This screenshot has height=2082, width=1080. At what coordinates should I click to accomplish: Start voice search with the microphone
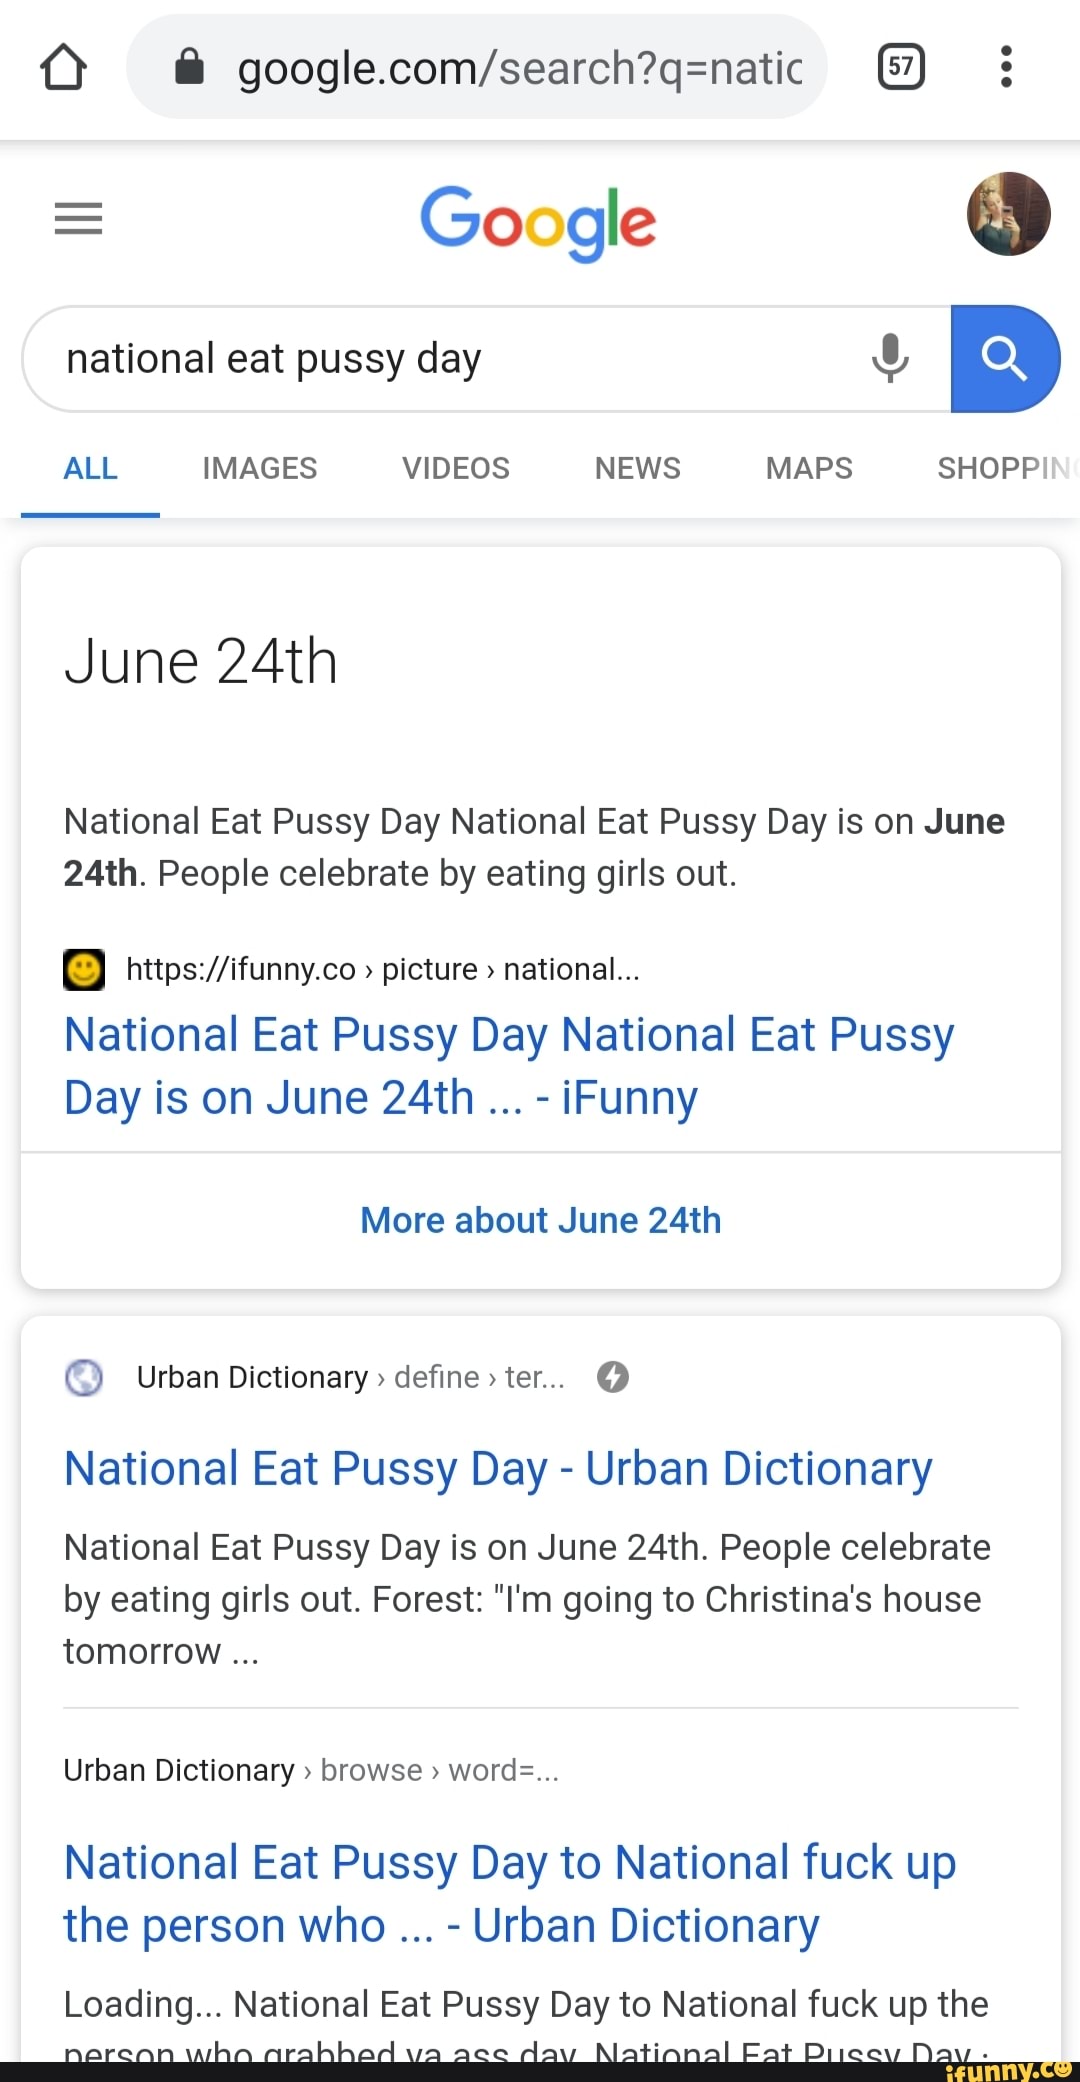point(889,358)
